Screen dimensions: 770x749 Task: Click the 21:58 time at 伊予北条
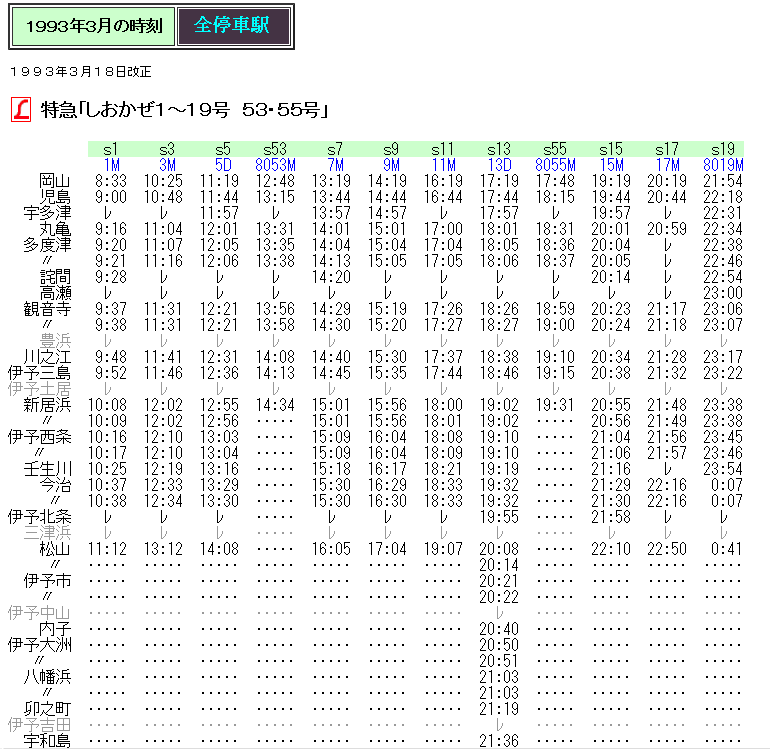[611, 517]
